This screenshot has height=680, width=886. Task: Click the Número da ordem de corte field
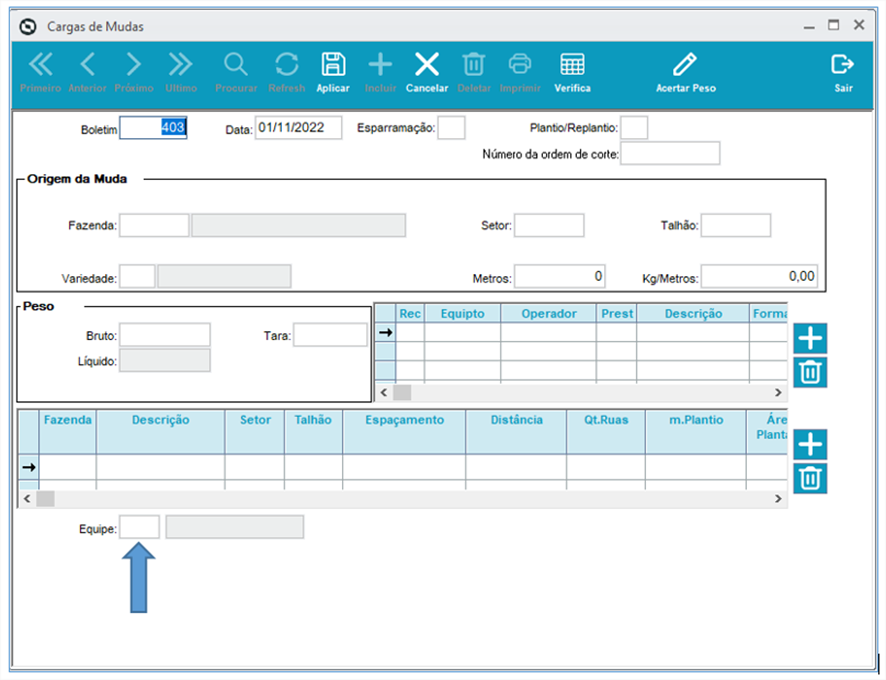point(670,153)
